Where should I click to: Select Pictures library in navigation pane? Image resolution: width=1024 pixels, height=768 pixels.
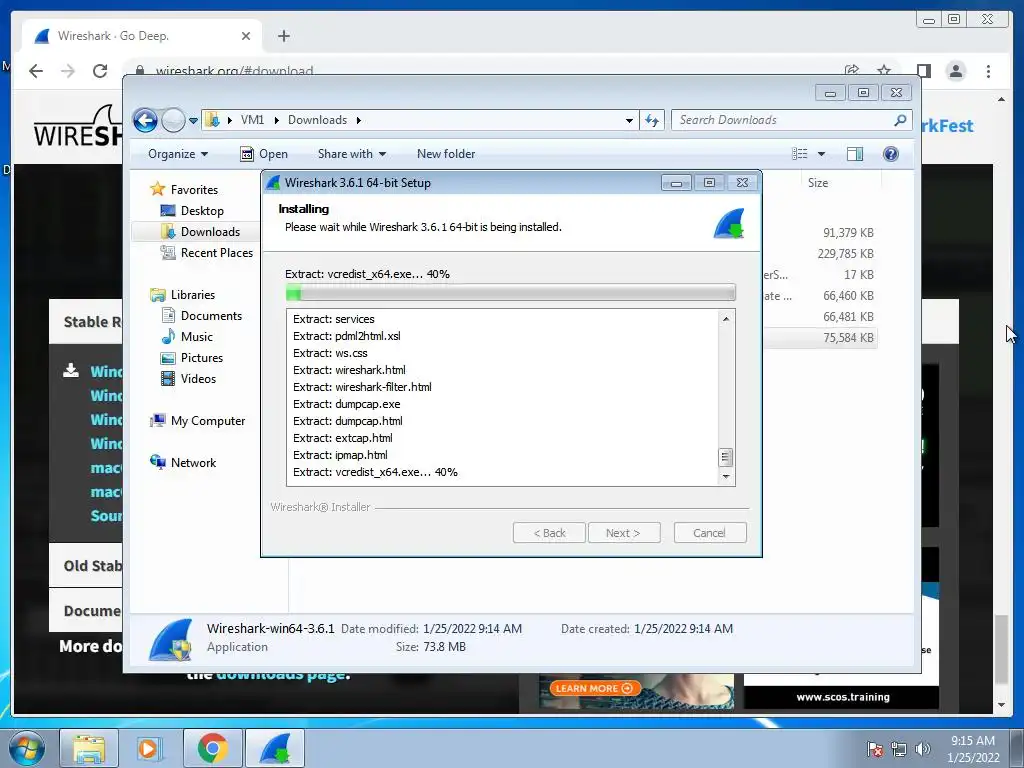pyautogui.click(x=201, y=358)
